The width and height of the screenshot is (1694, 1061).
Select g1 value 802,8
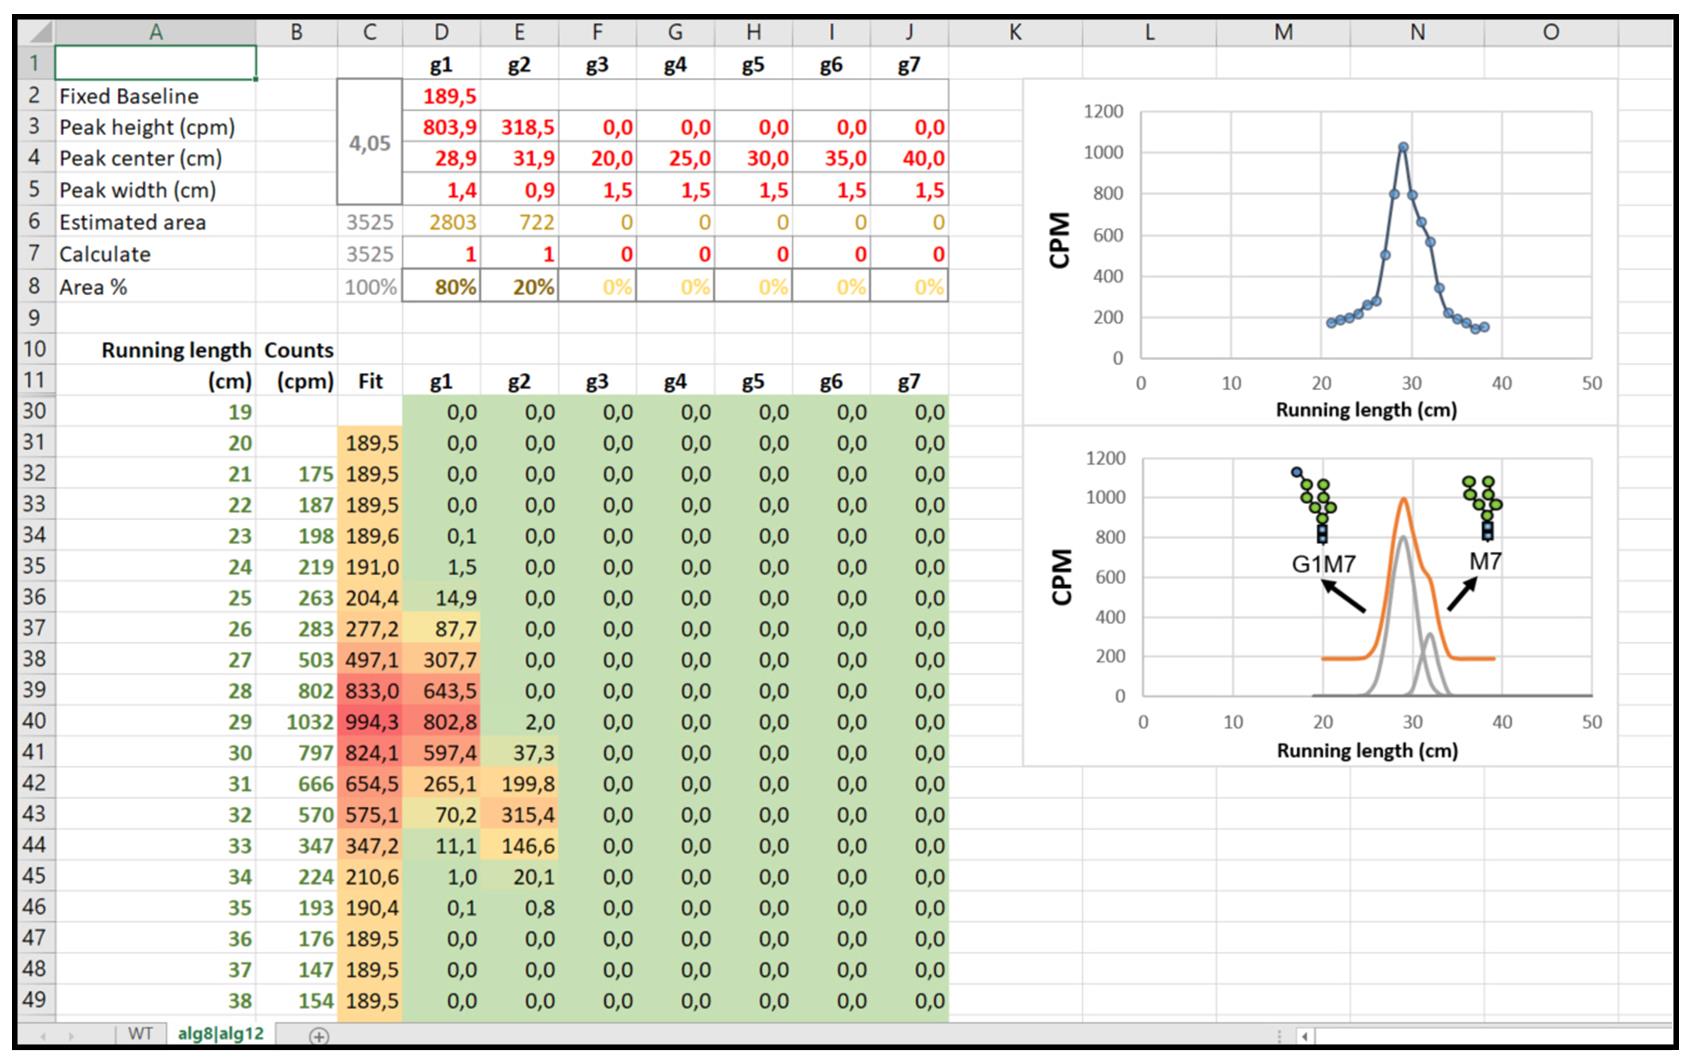click(x=441, y=721)
